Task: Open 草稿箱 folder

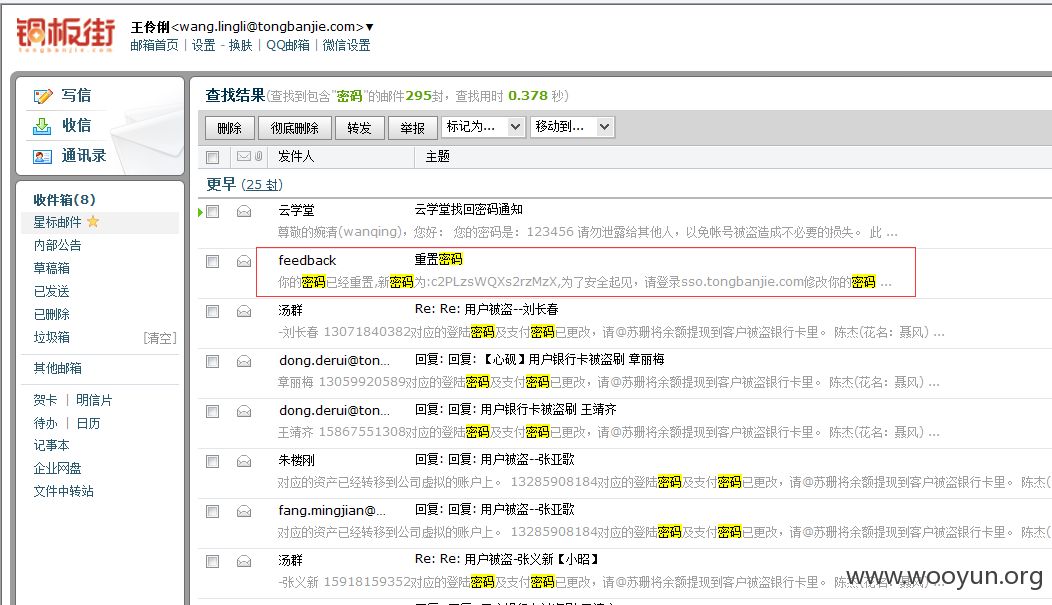Action: click(x=52, y=268)
